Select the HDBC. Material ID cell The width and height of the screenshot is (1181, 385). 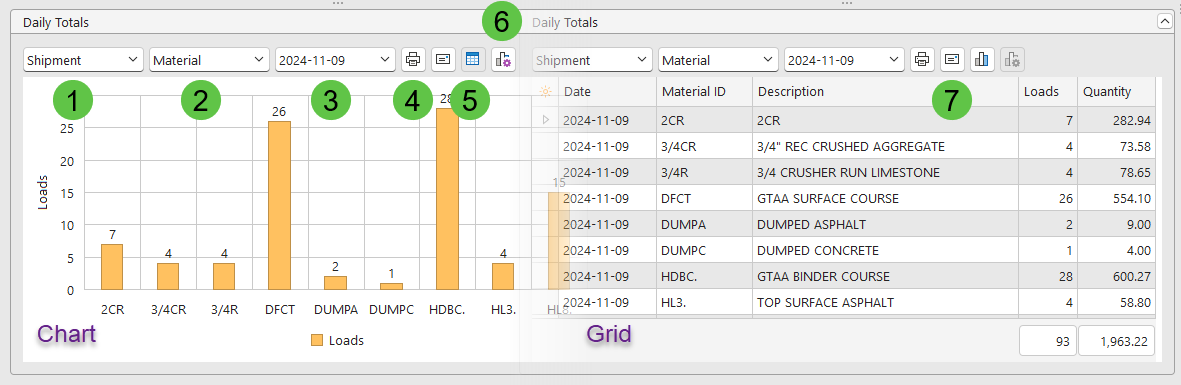point(704,277)
